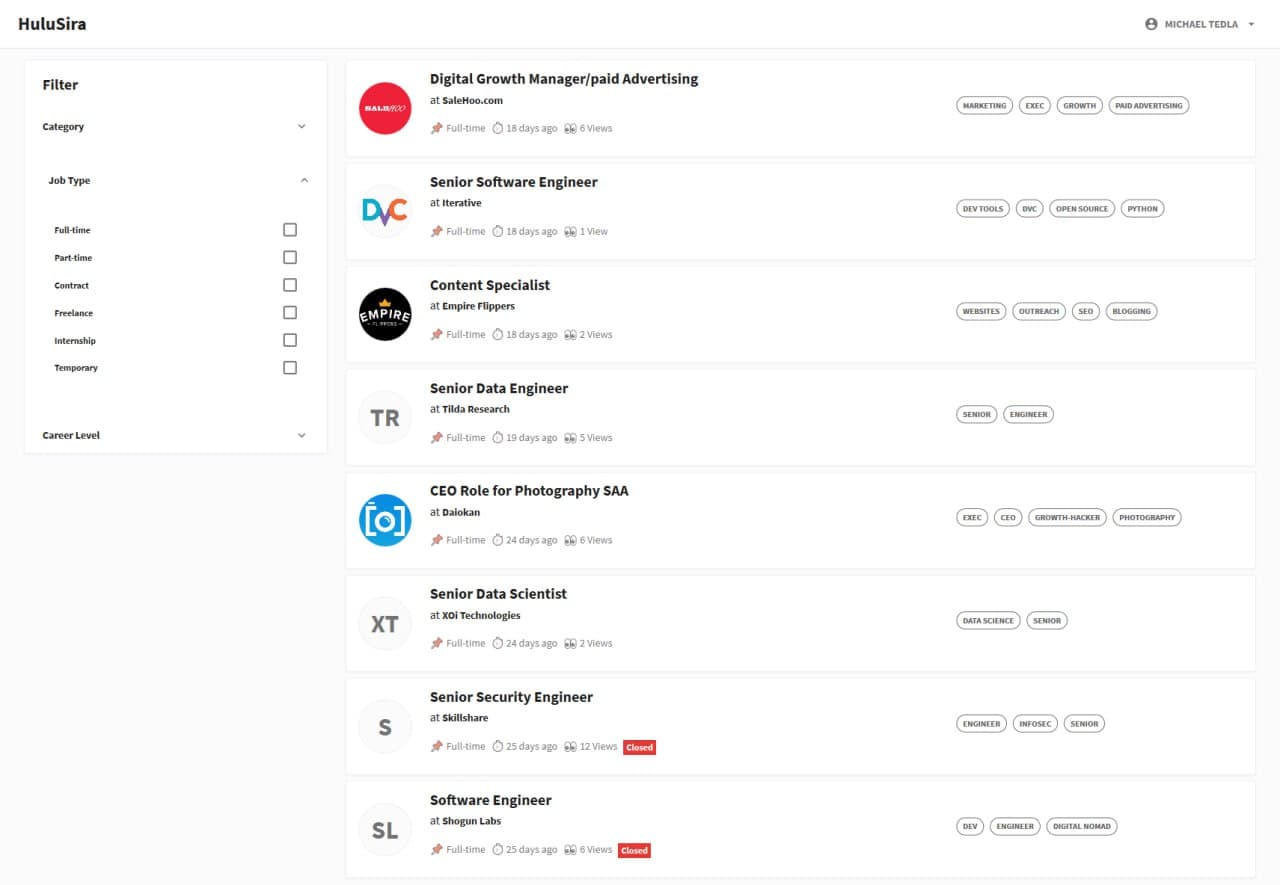The height and width of the screenshot is (885, 1280).
Task: Click the Empire Flippers logo
Action: click(385, 314)
